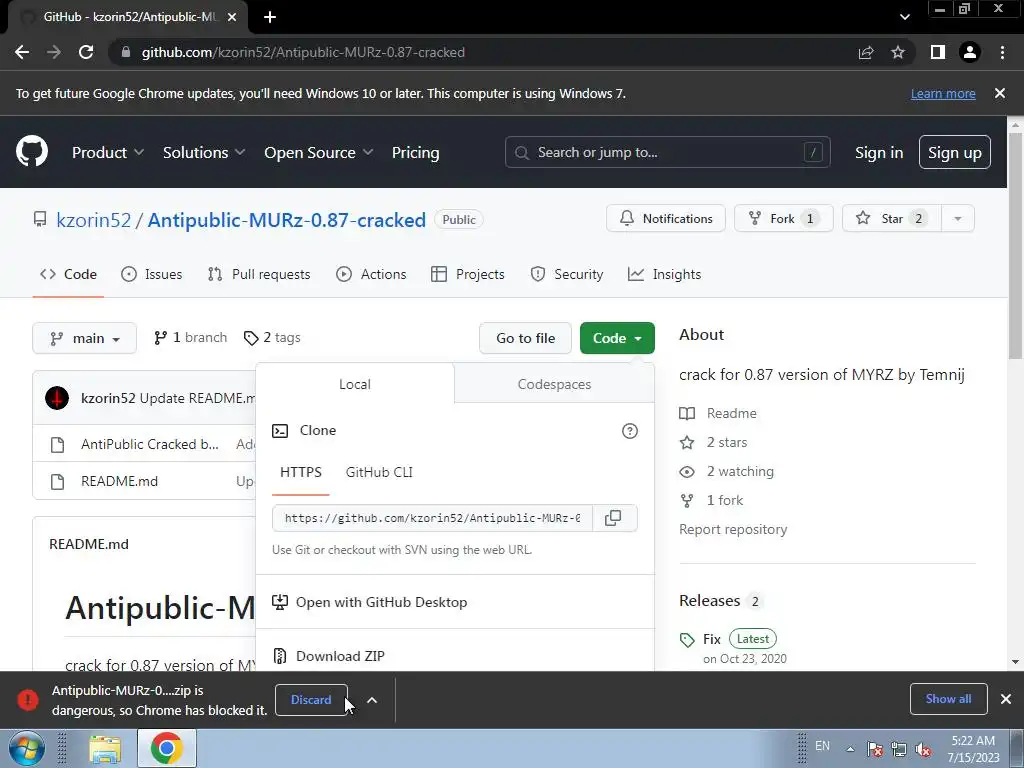Open Windows Start menu
Image resolution: width=1024 pixels, height=768 pixels.
point(25,748)
